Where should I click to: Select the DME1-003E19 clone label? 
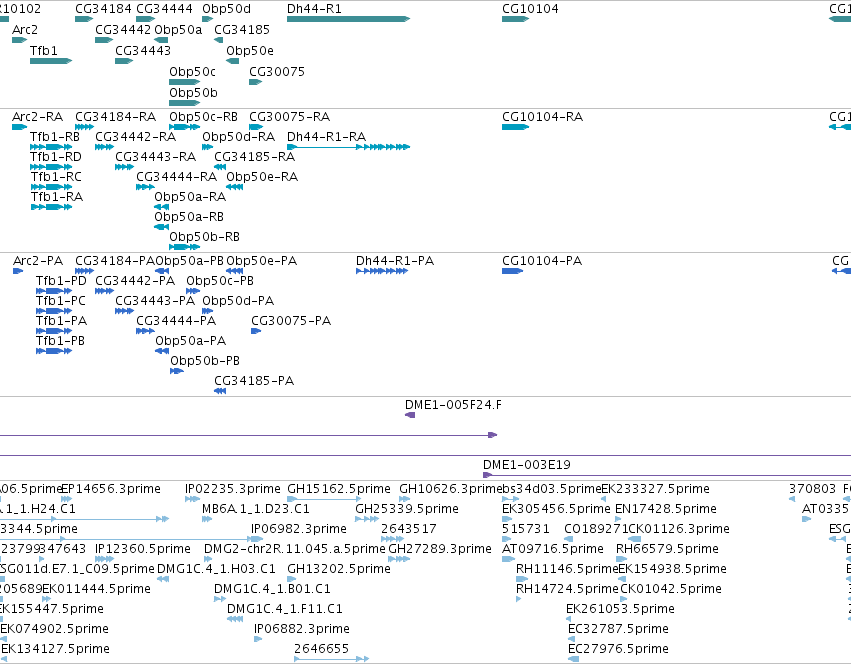pos(526,465)
